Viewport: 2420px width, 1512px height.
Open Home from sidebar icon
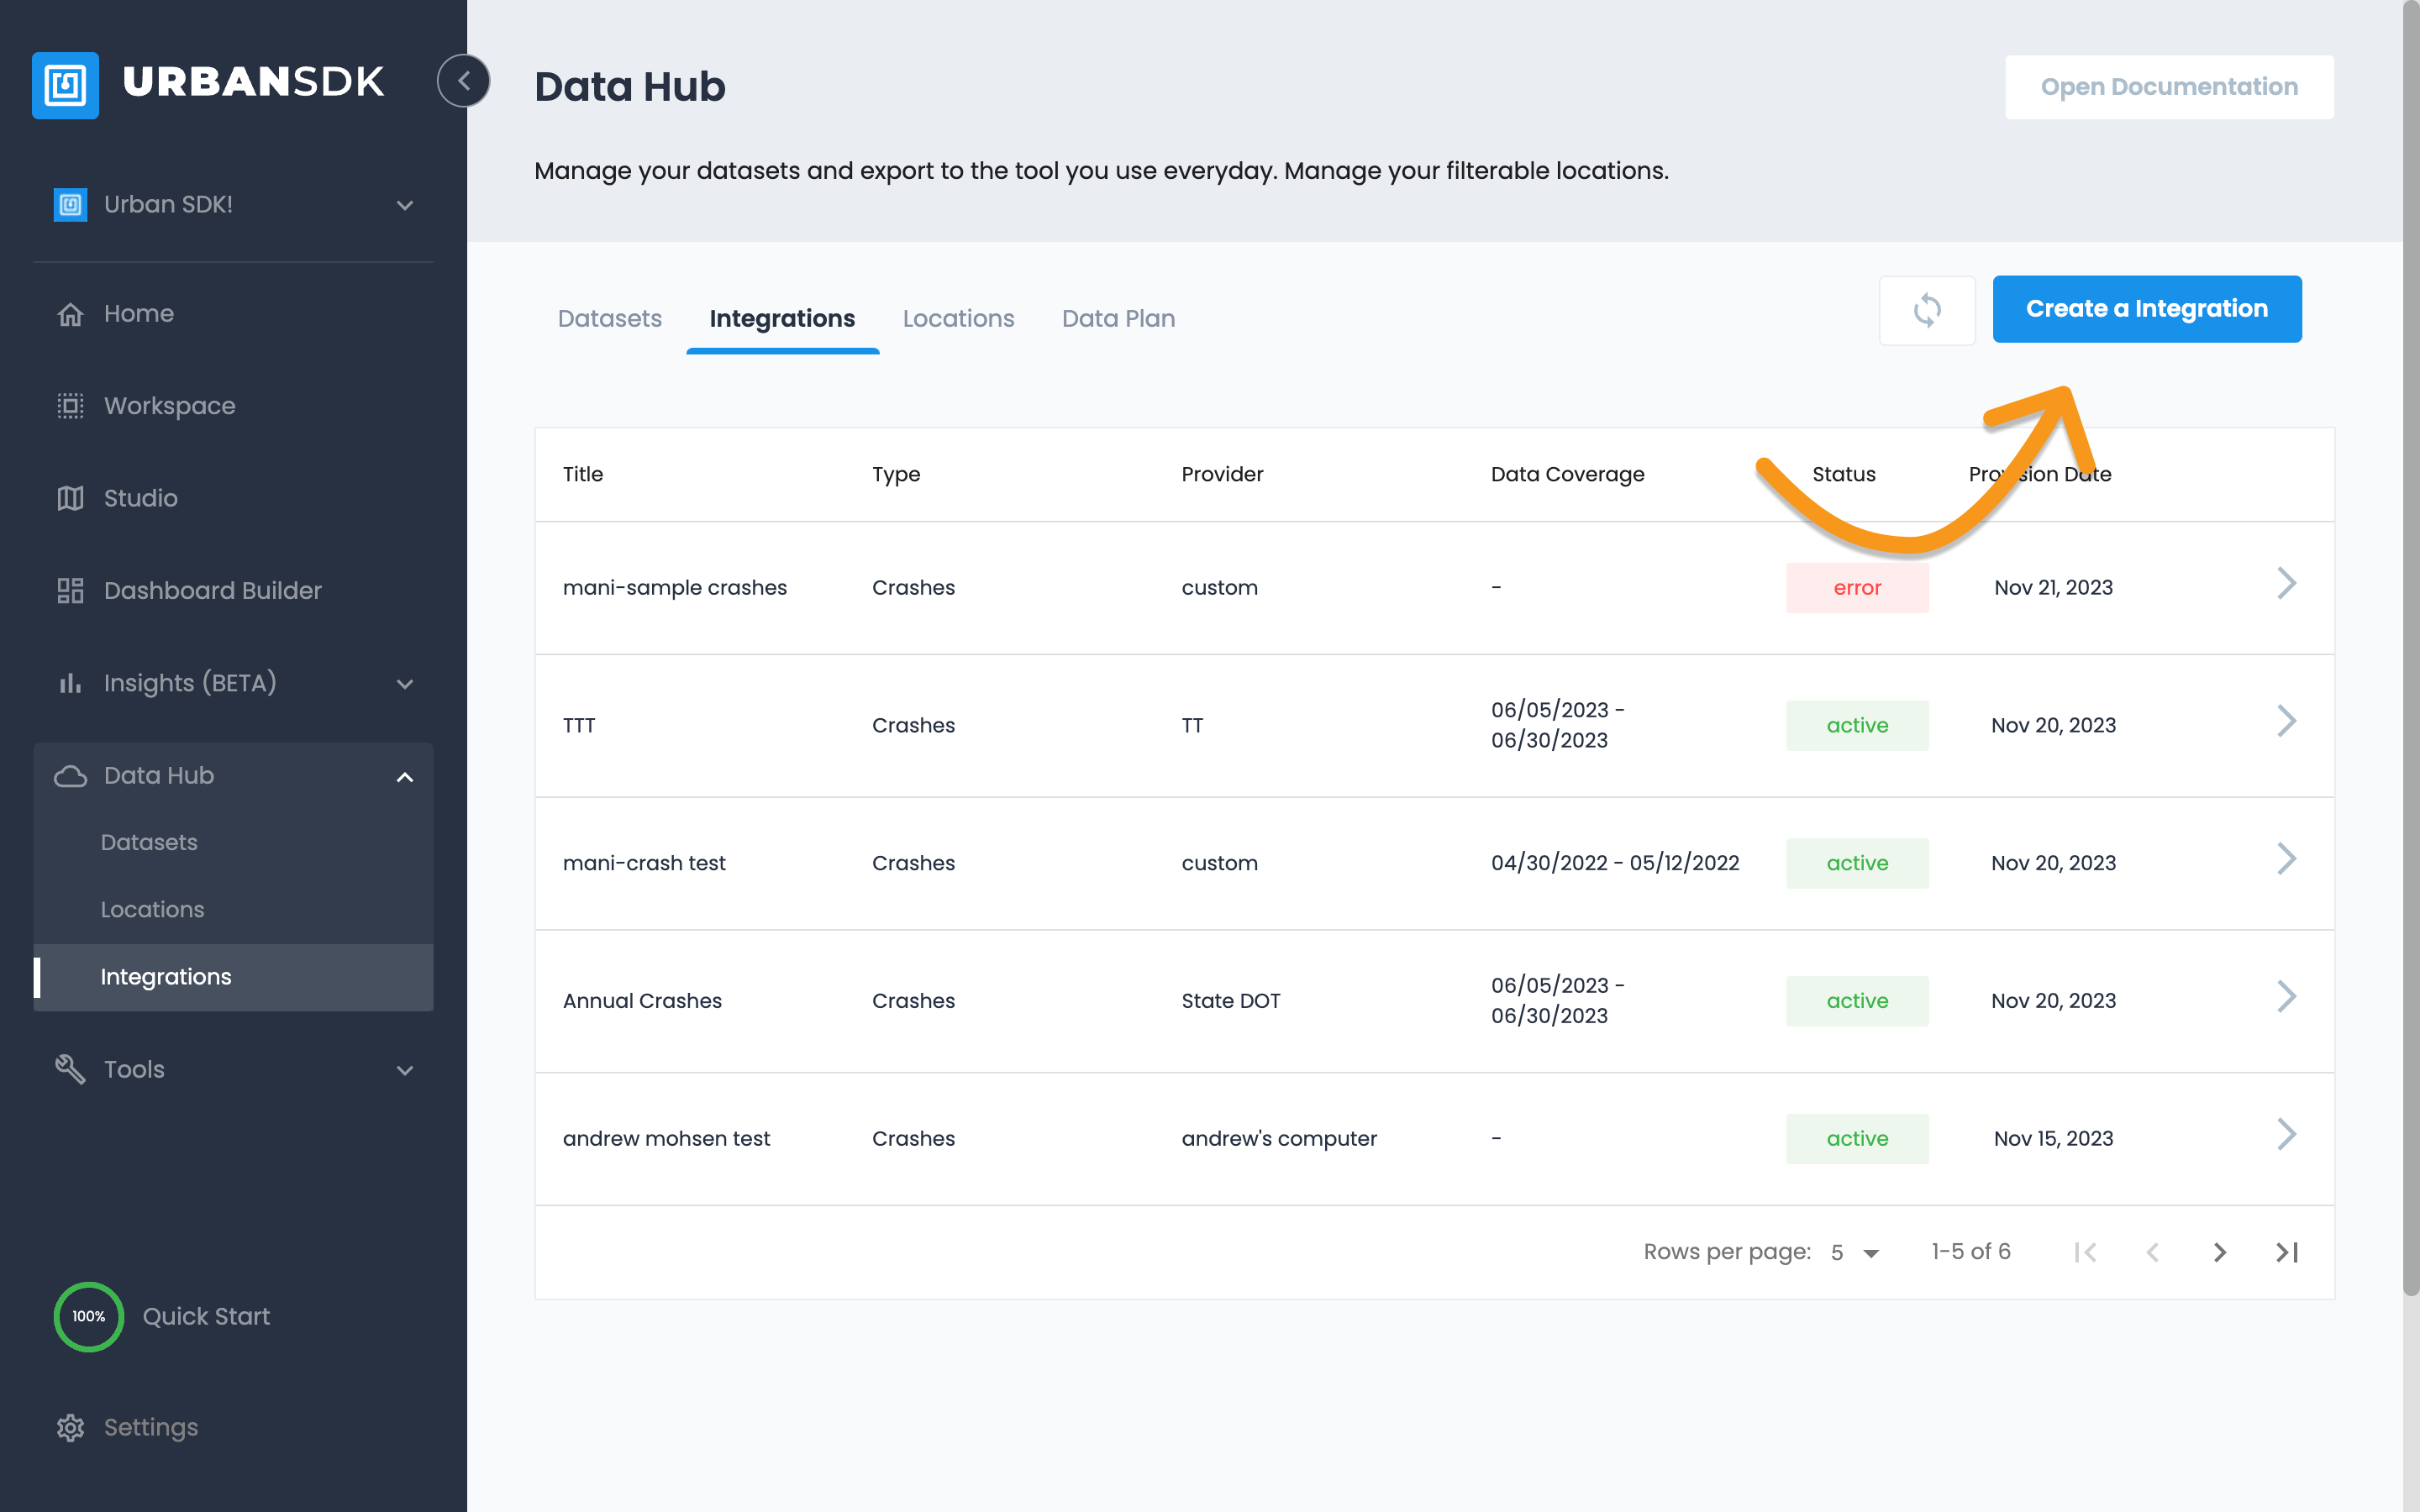tap(70, 314)
